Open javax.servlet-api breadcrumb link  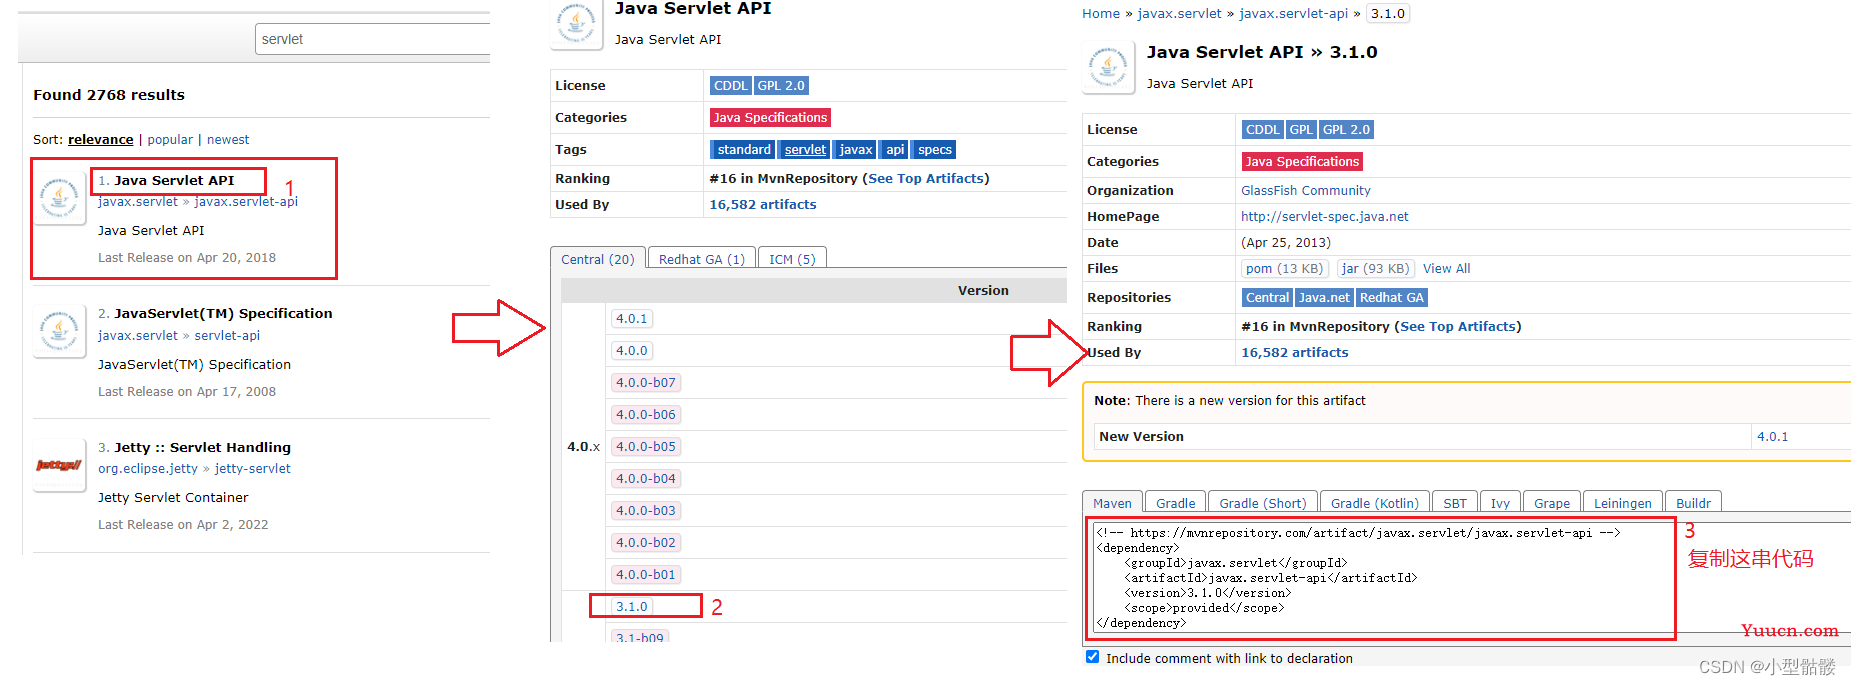coord(1294,14)
